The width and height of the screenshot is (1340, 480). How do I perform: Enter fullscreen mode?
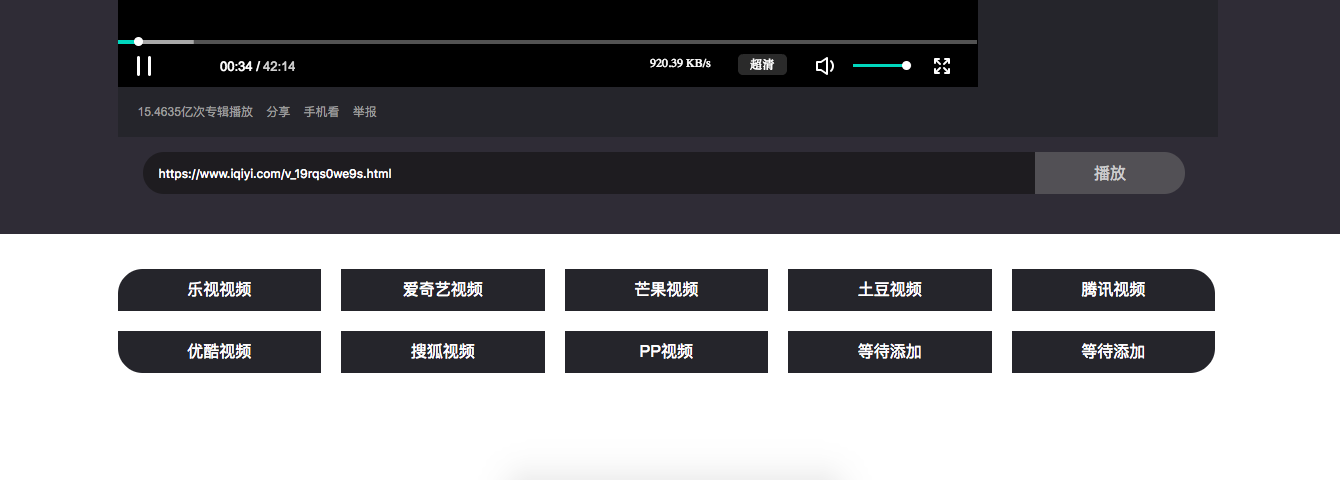(x=942, y=66)
